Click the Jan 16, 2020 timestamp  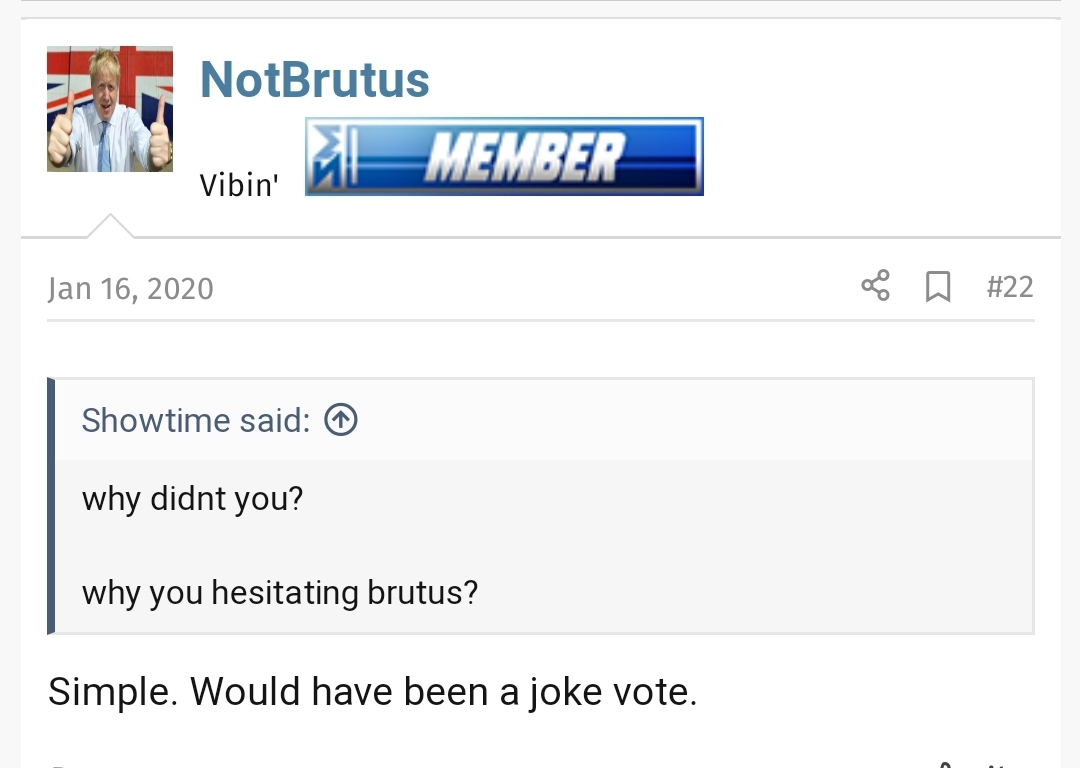pyautogui.click(x=130, y=288)
